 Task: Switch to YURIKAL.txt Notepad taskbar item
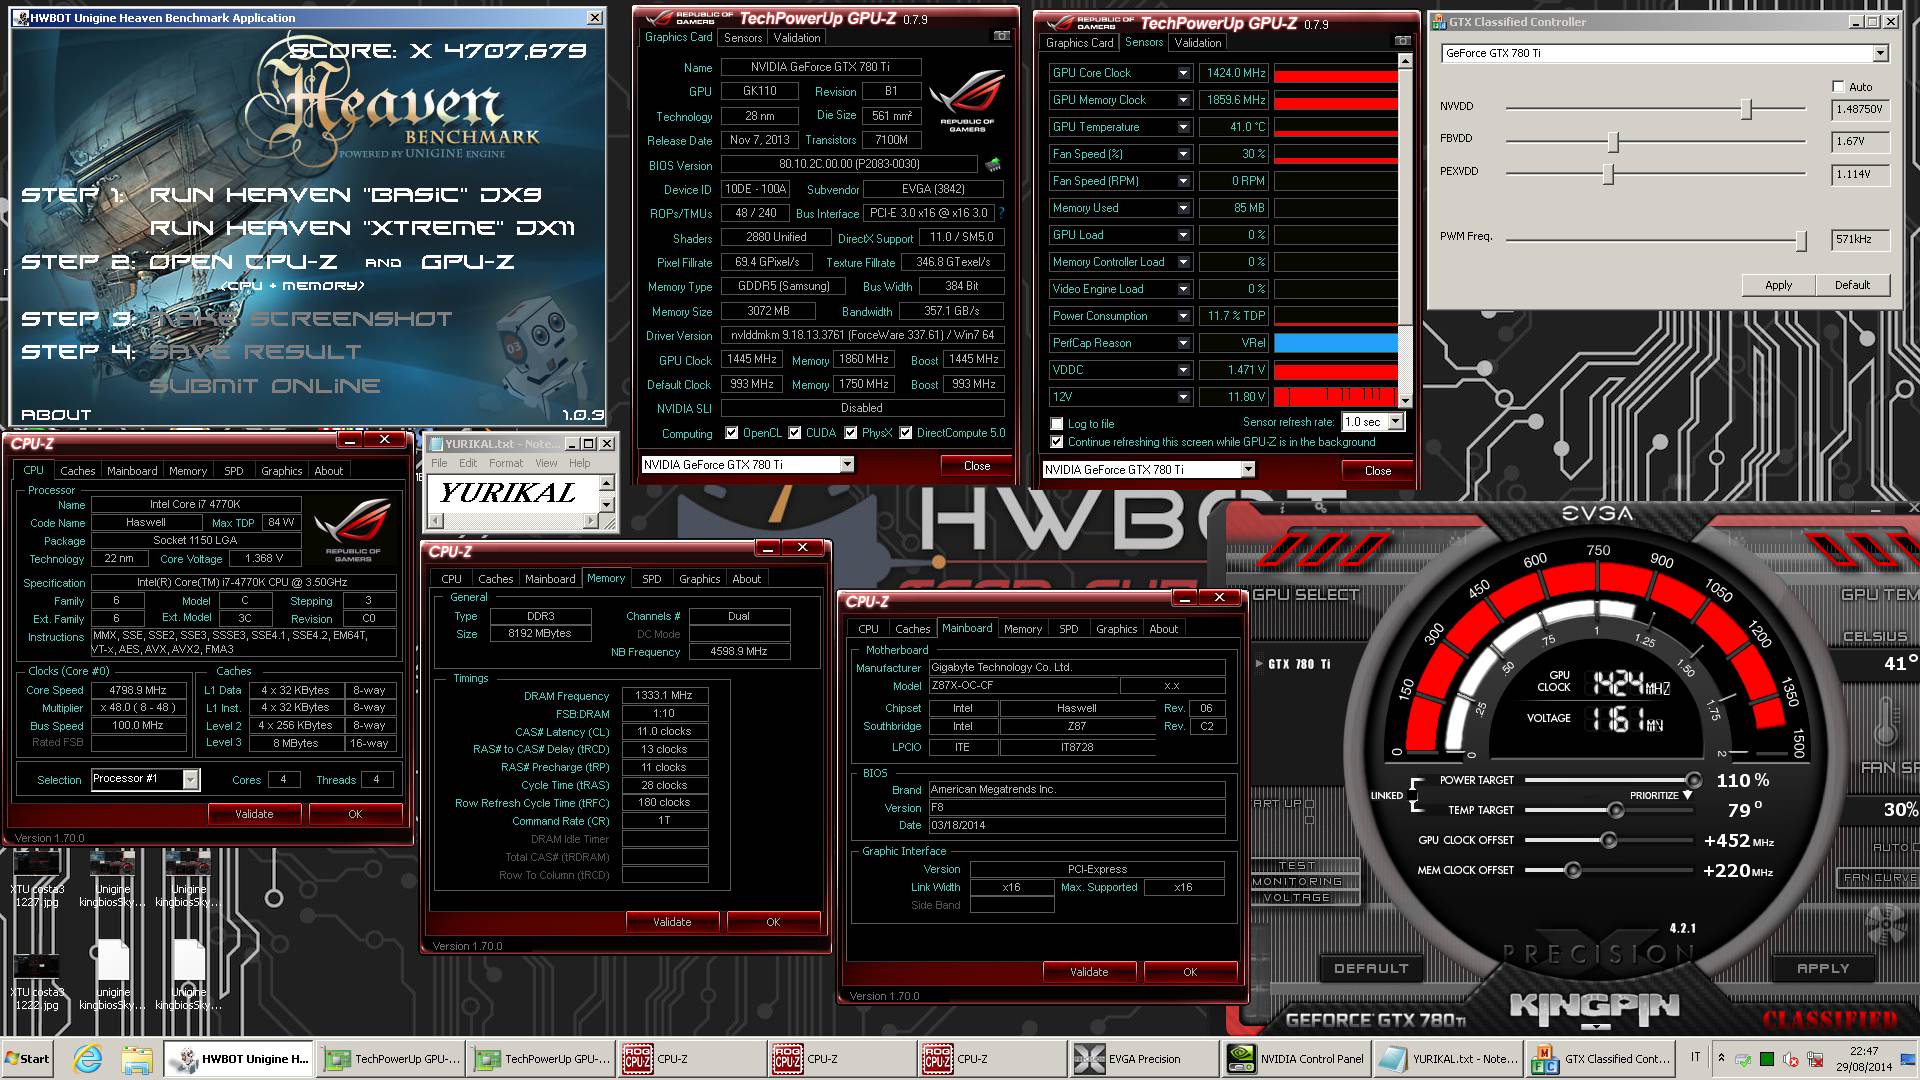[1447, 1059]
